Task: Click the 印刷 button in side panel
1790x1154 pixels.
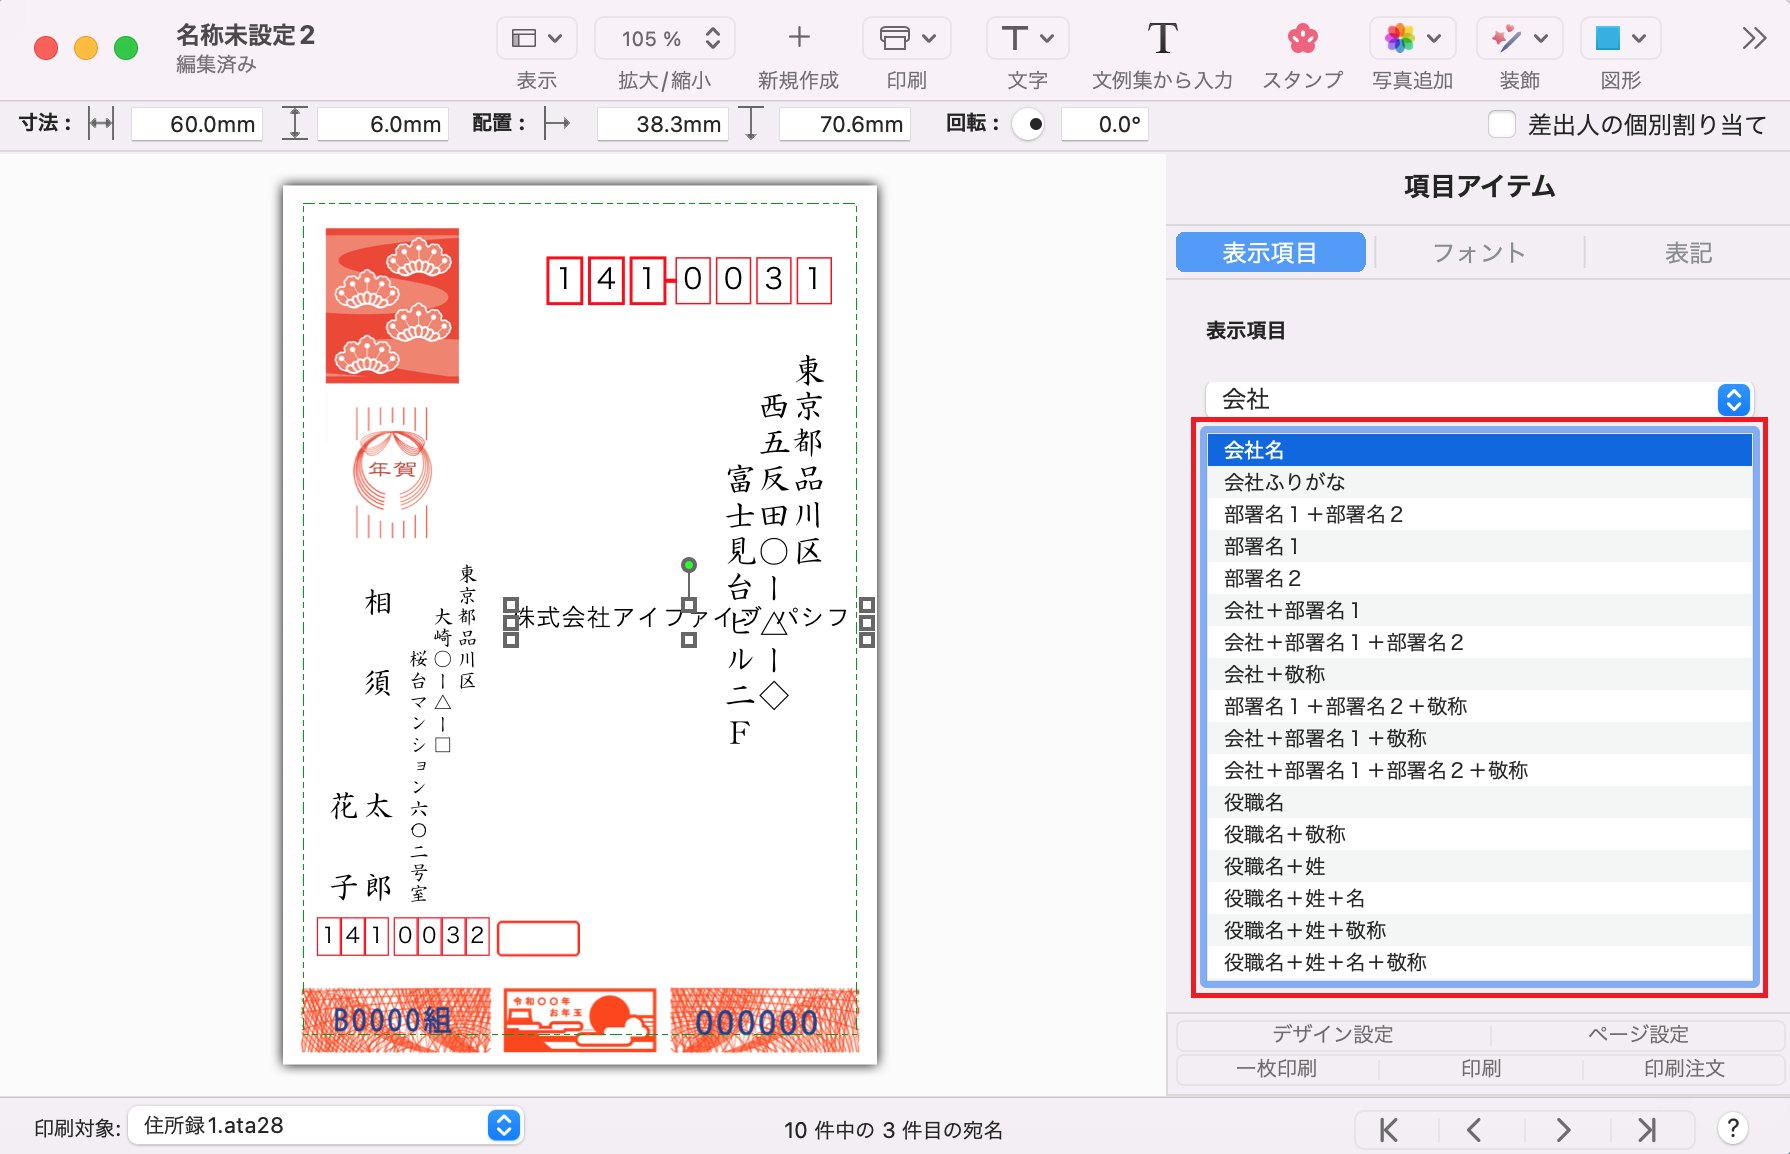Action: 1480,1068
